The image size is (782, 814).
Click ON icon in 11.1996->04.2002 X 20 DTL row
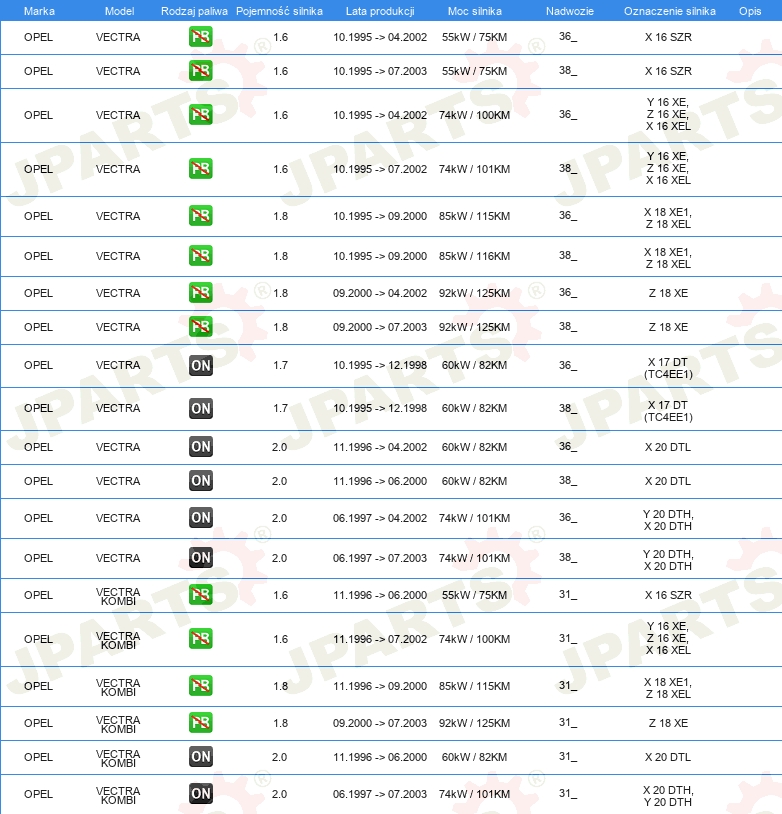coord(200,446)
